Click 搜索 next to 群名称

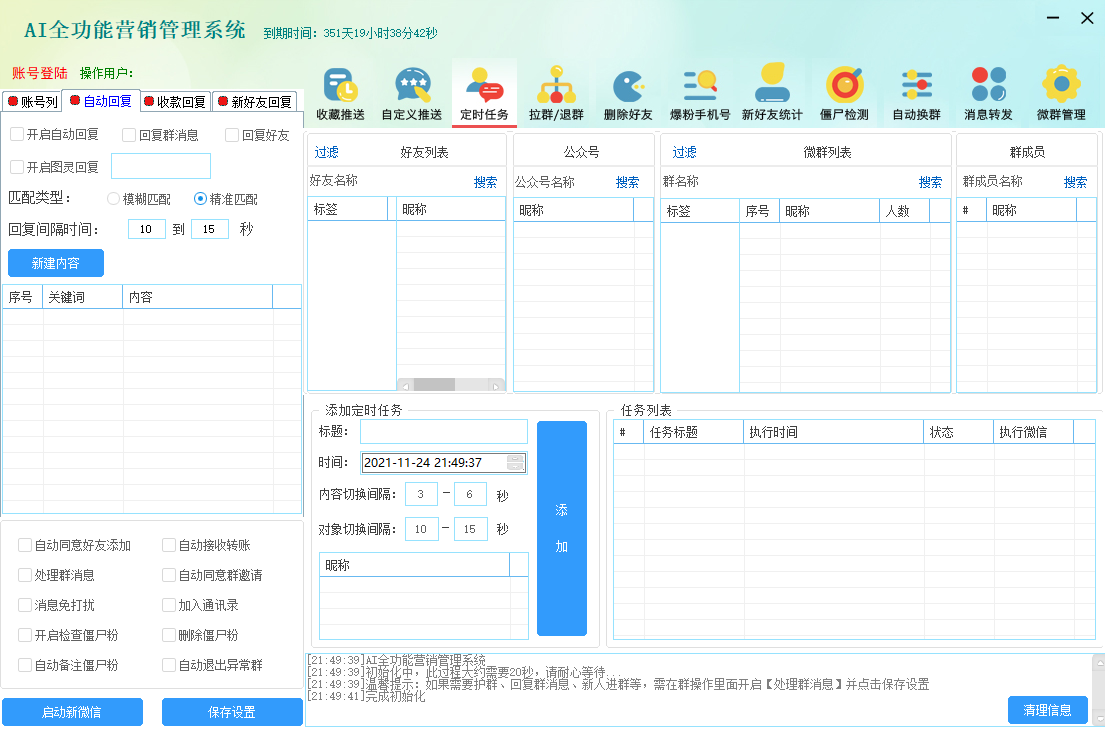[x=930, y=183]
